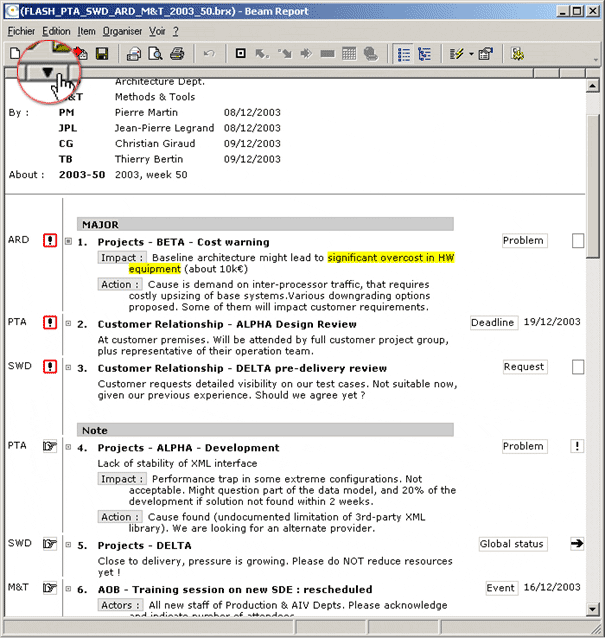This screenshot has height=638, width=605.
Task: Click the square target toolbar icon
Action: pos(240,53)
